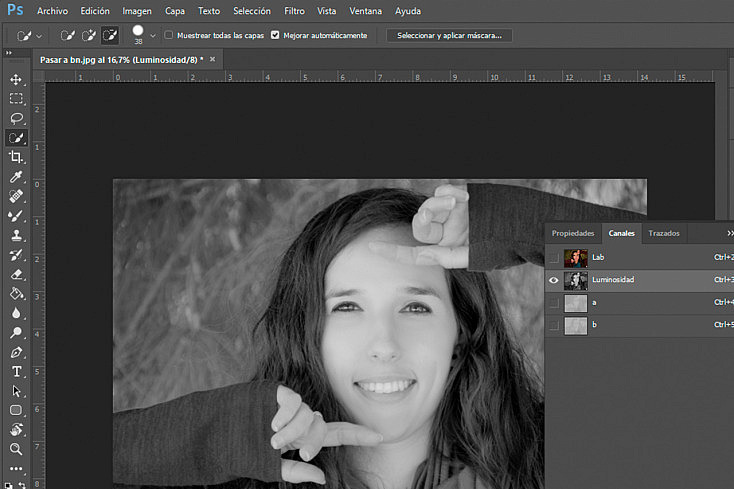Open the brush options dropdown arrow
Viewport: 734px width, 489px height.
click(x=153, y=36)
